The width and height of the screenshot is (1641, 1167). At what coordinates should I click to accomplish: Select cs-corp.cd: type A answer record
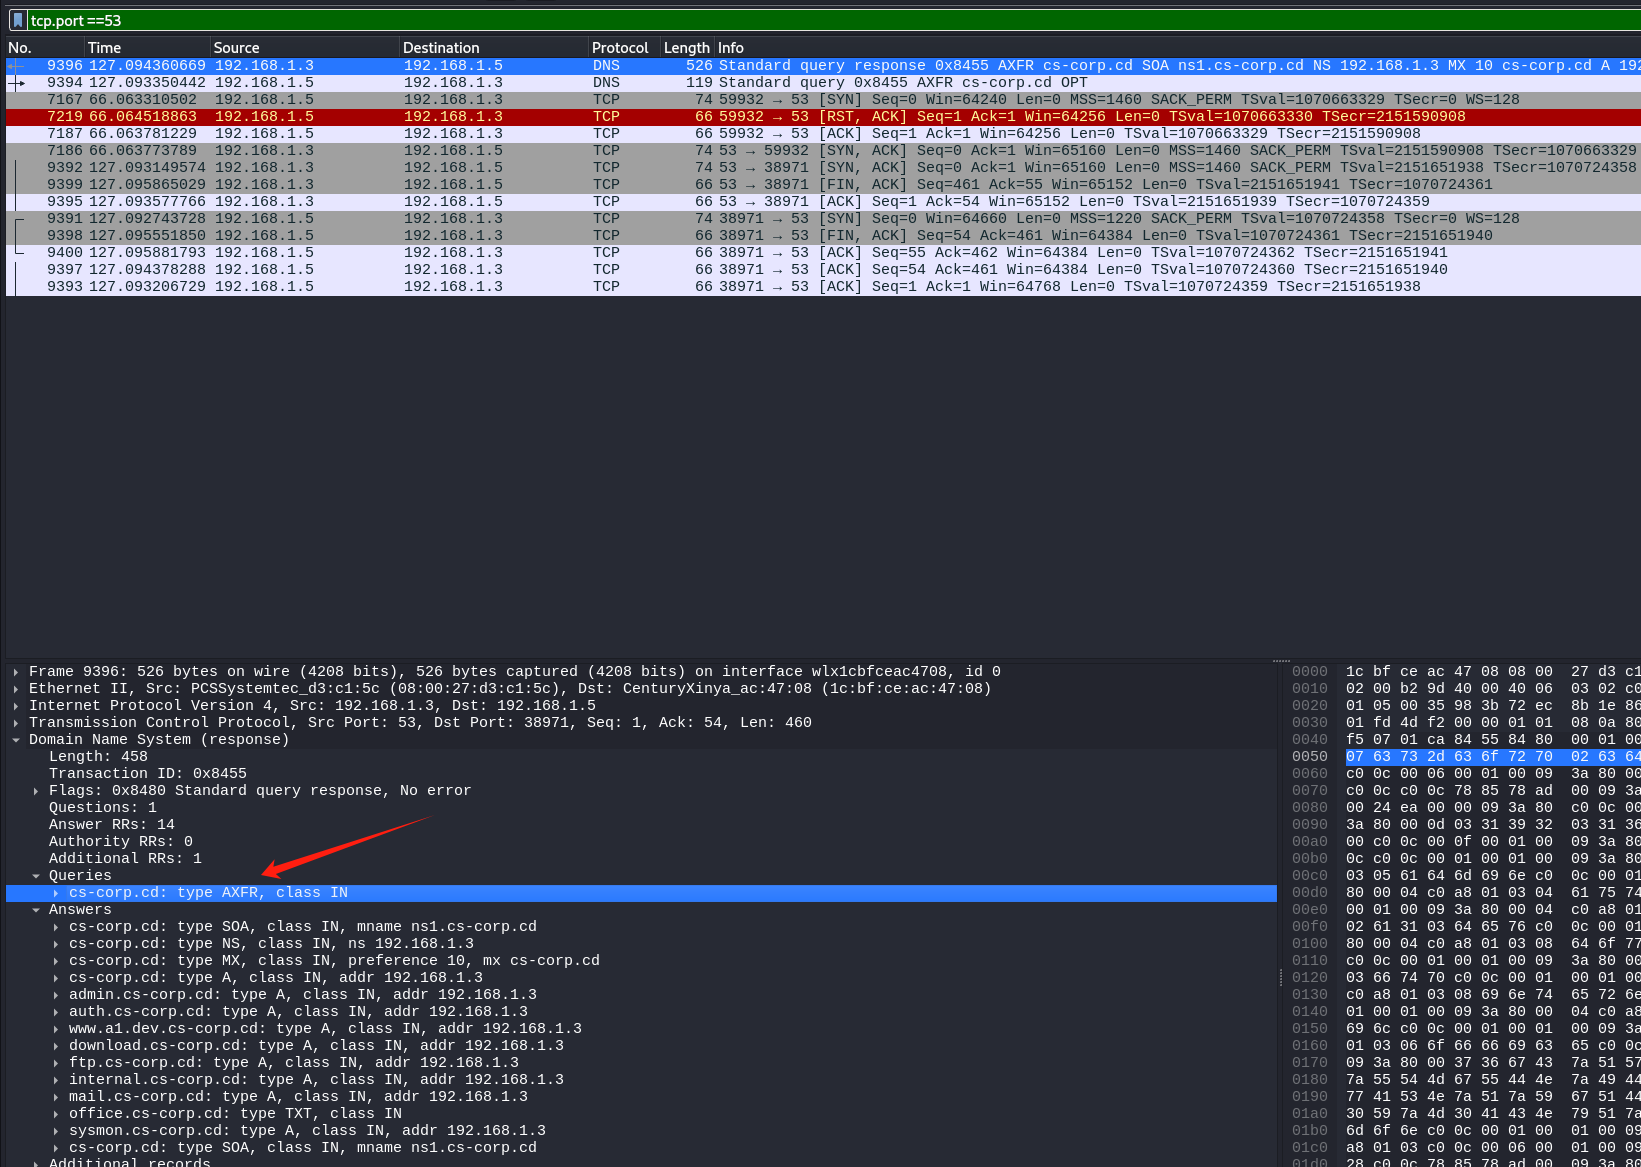[x=276, y=978]
